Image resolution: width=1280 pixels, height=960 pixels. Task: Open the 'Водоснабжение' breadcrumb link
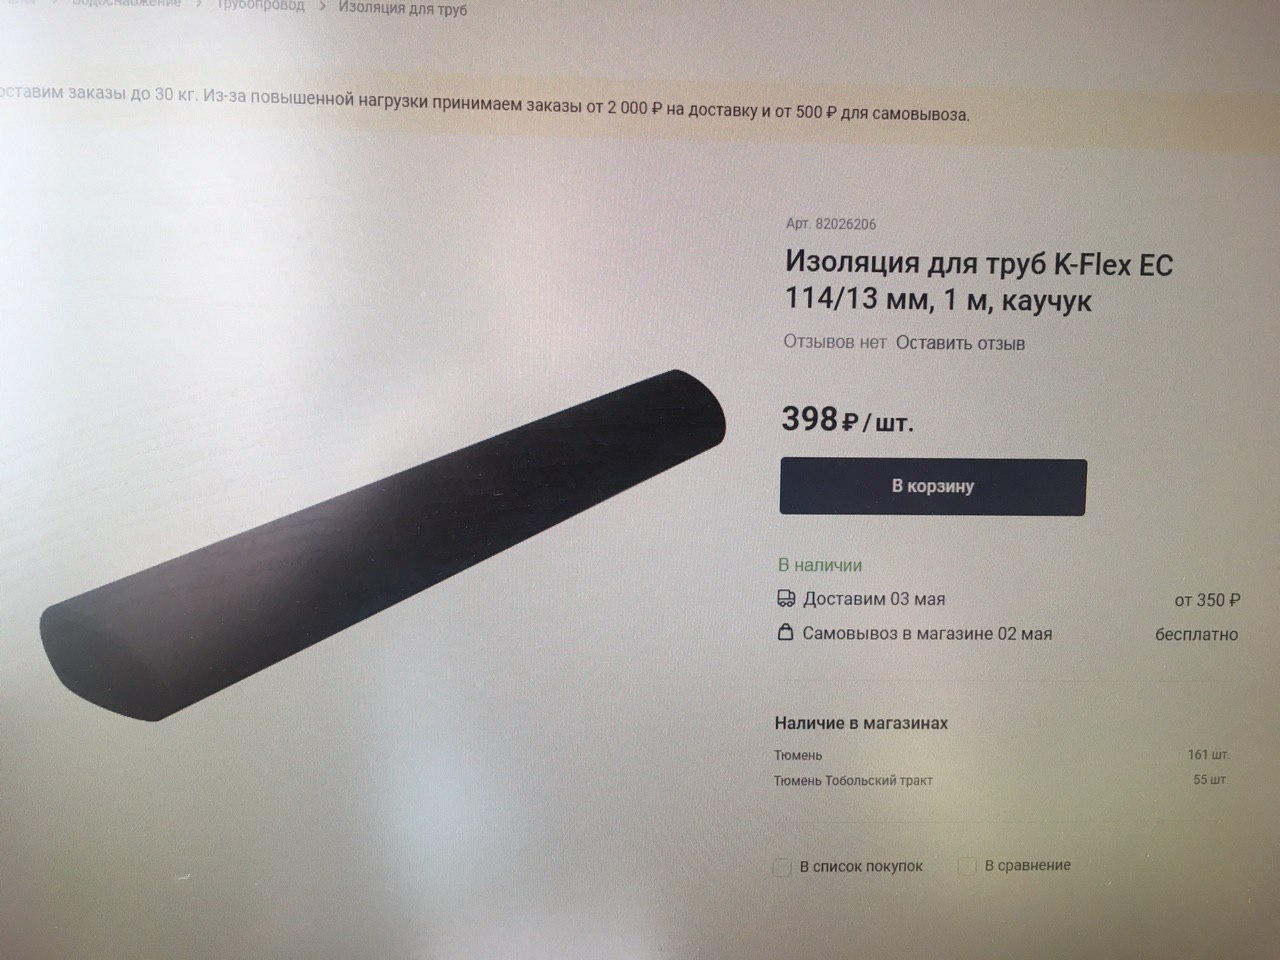(127, 4)
